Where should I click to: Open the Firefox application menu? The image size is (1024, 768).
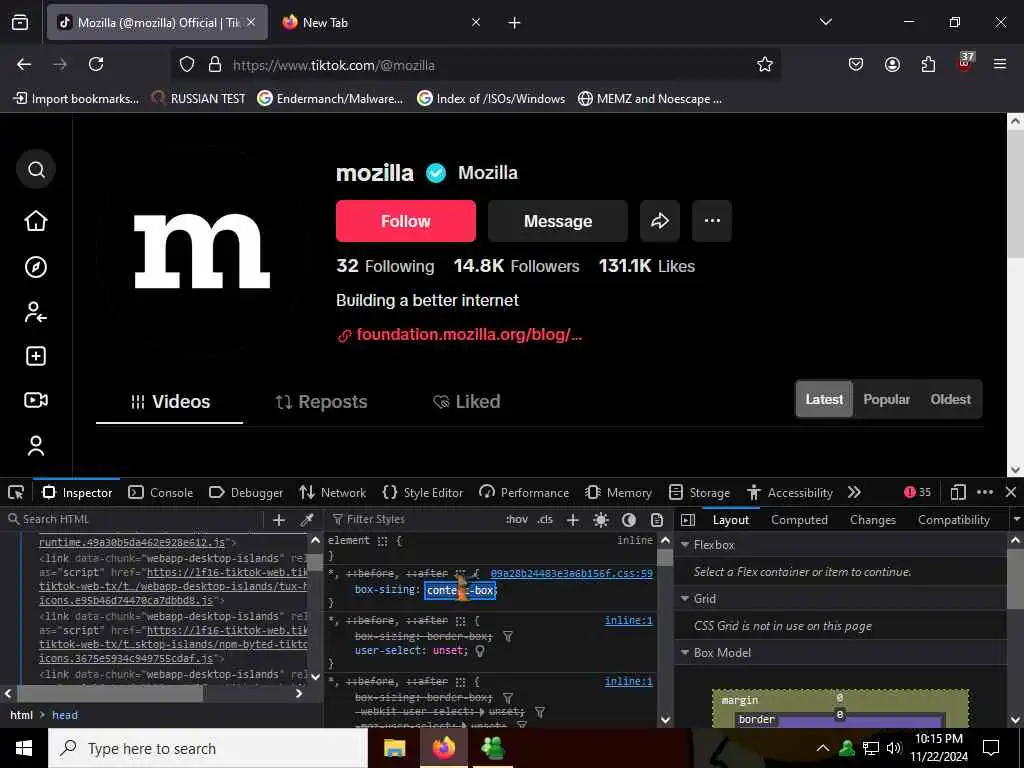tap(1000, 64)
